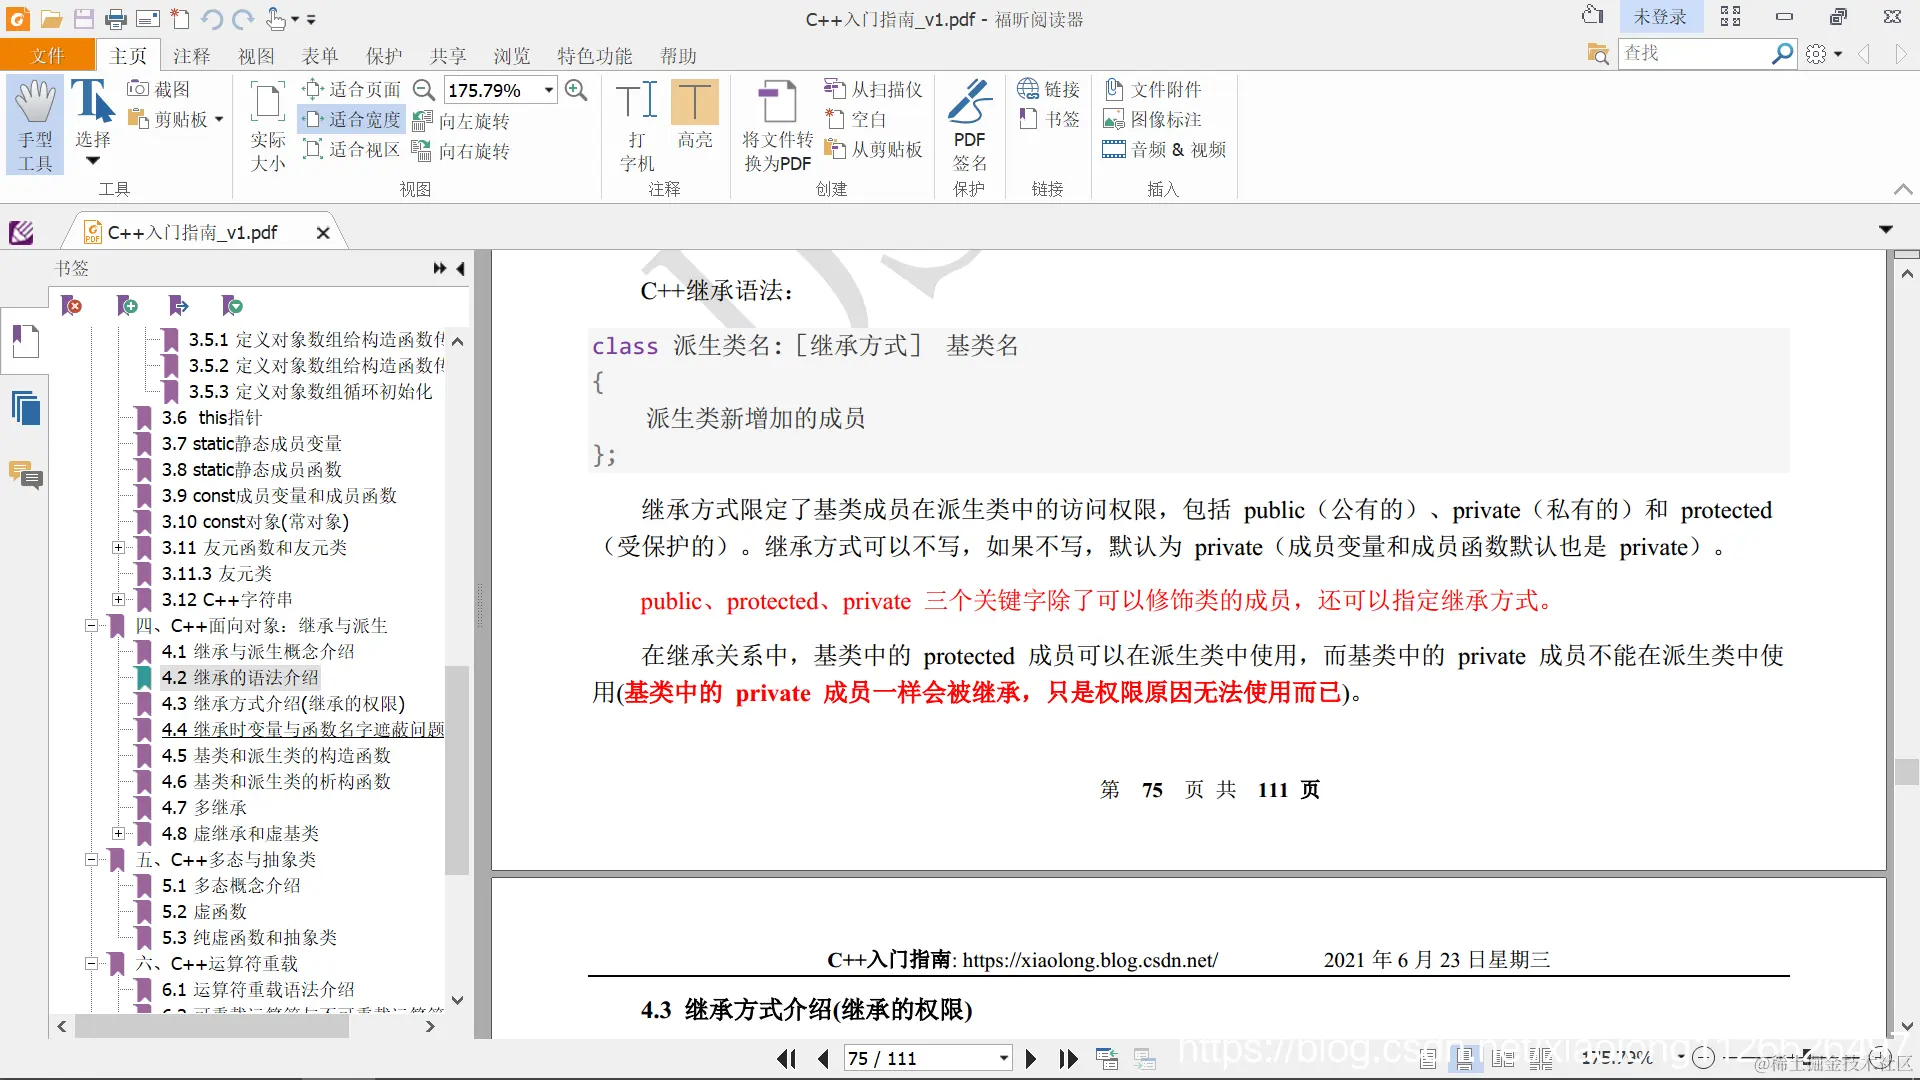
Task: Open the 175.79% zoom dropdown
Action: (549, 90)
